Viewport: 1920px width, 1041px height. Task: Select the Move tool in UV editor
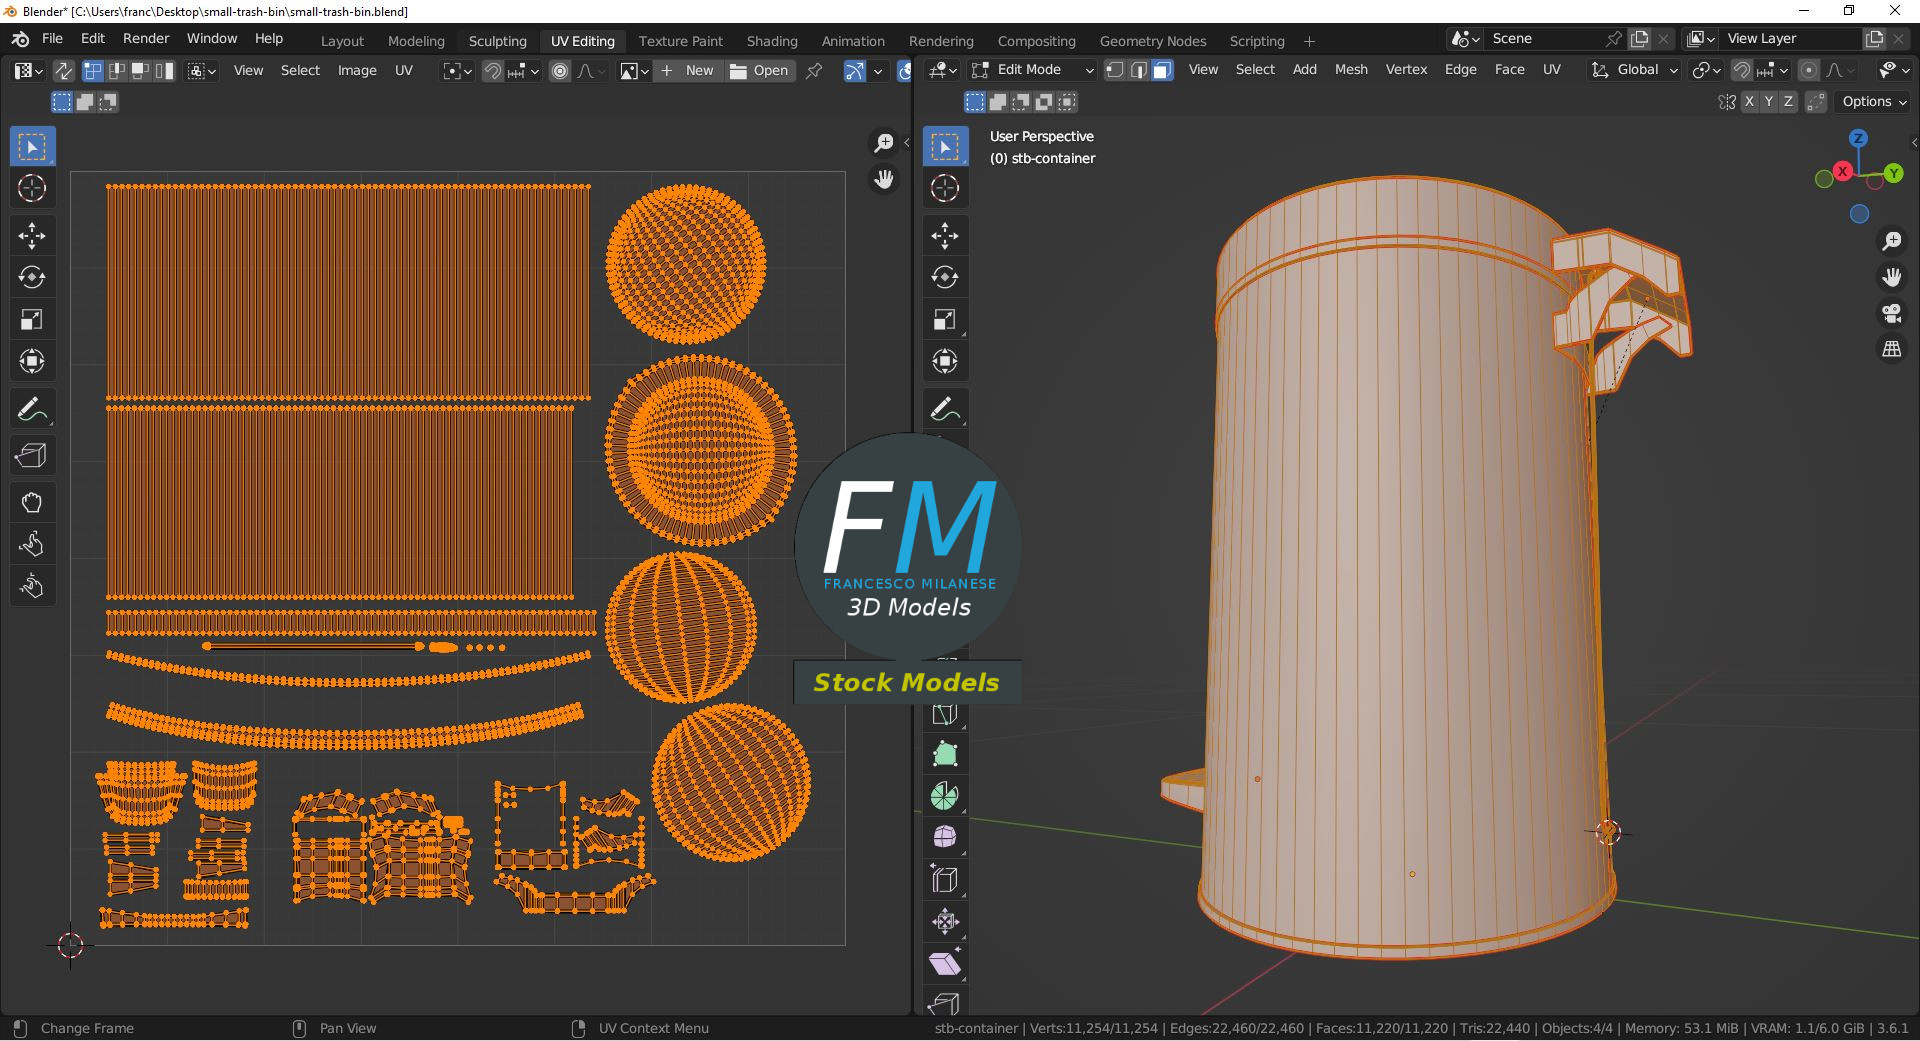[32, 236]
